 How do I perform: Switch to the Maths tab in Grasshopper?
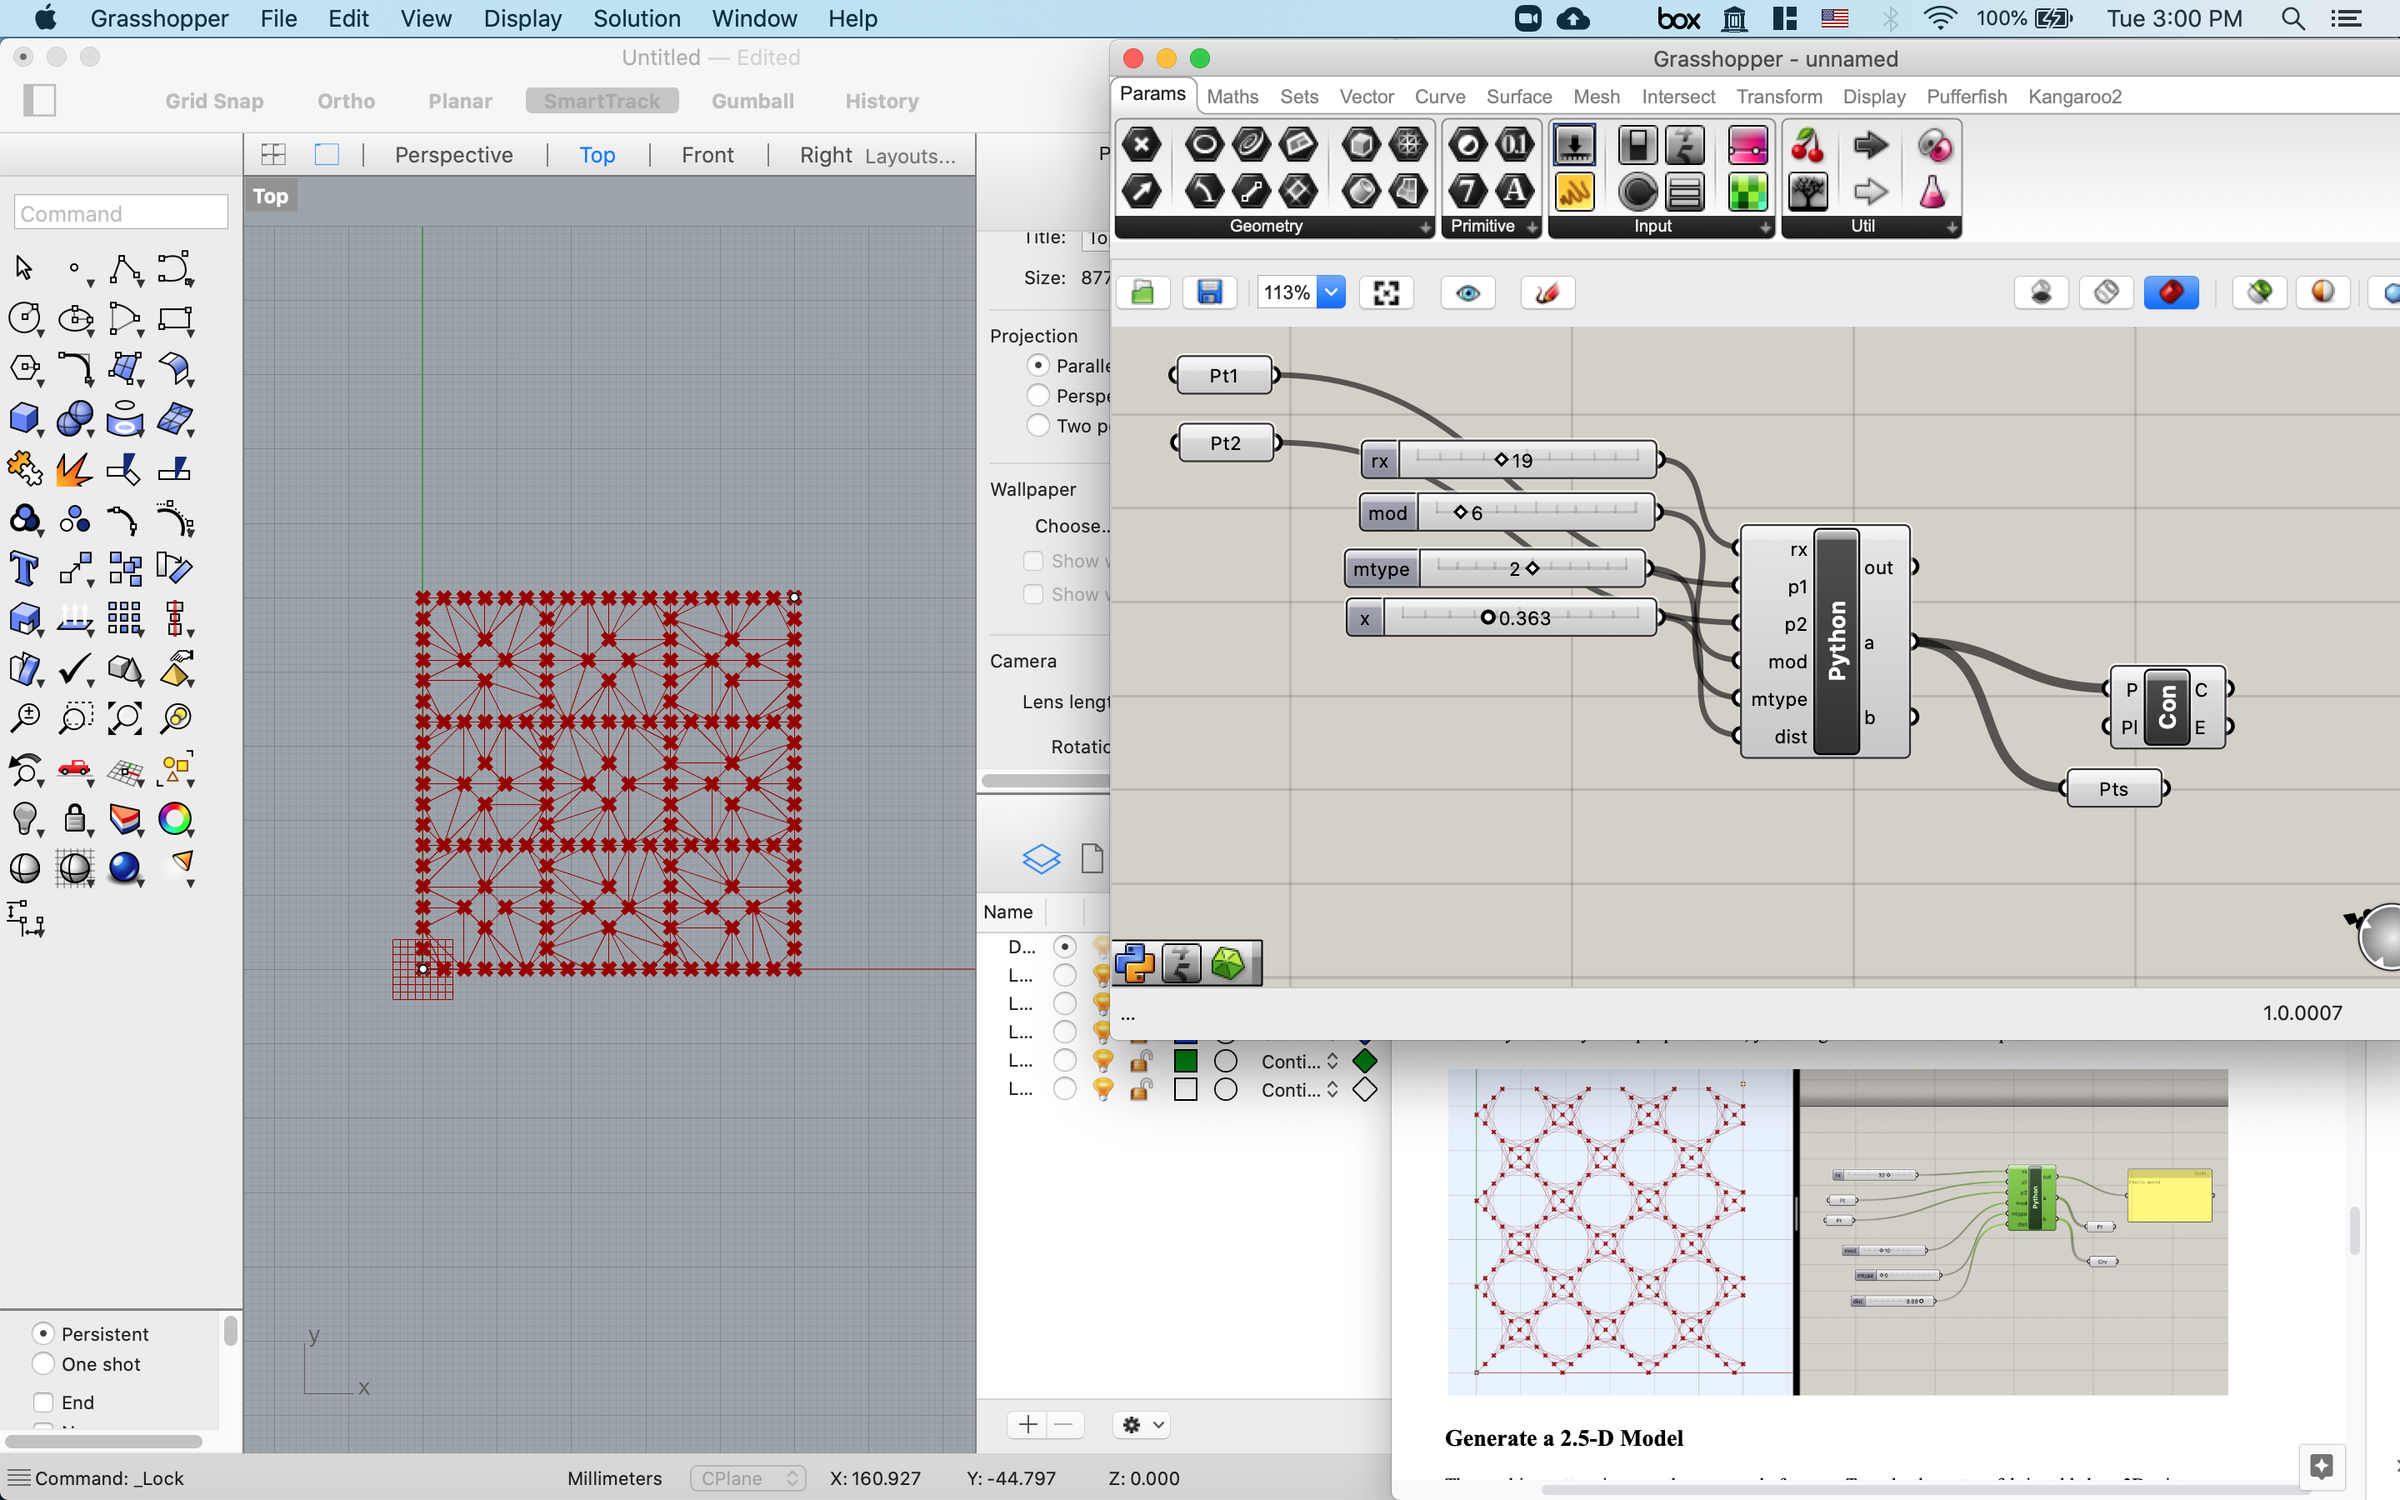click(x=1232, y=96)
